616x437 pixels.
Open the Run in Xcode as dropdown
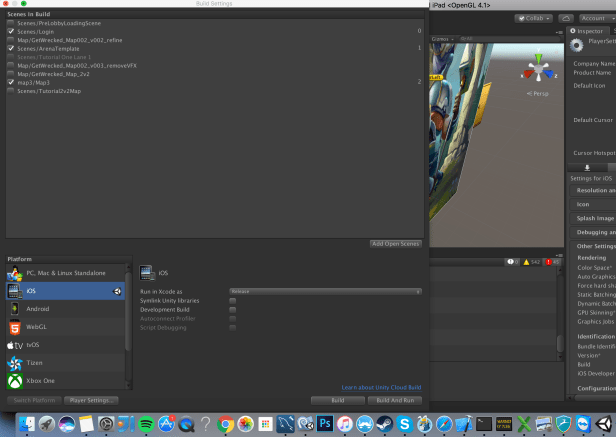point(325,291)
